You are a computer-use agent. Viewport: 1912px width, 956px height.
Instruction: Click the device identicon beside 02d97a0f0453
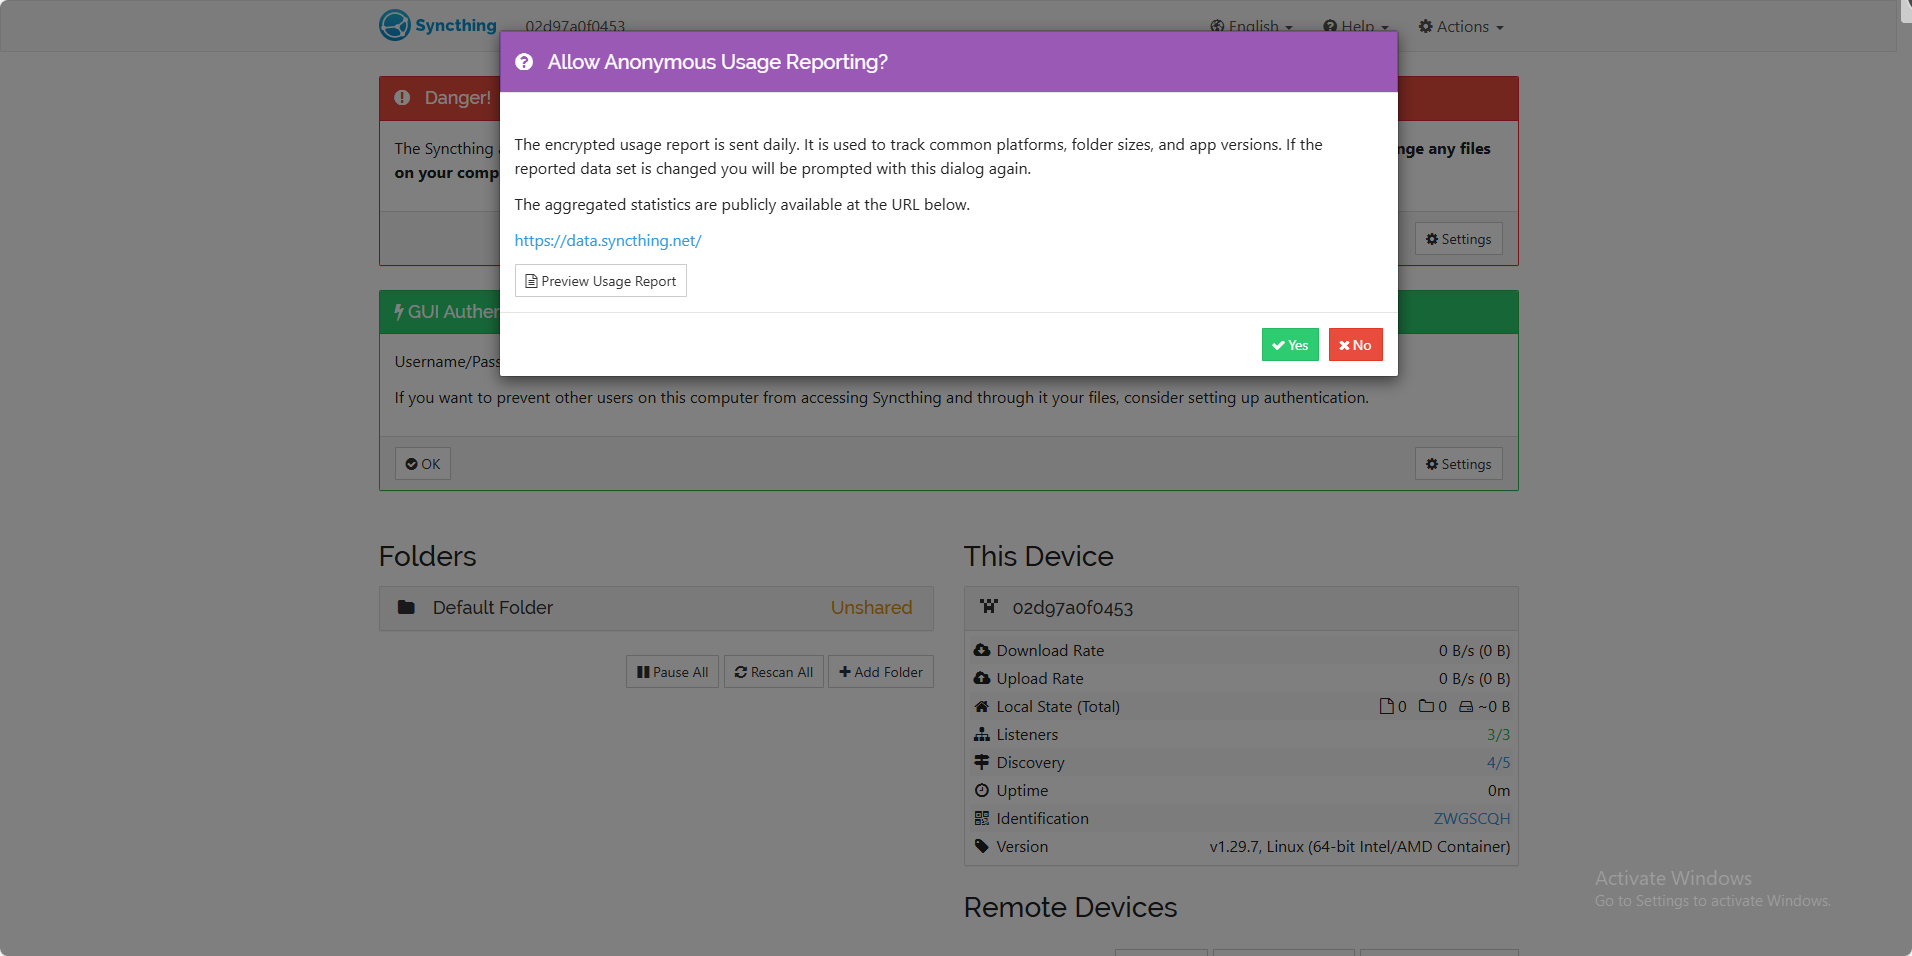pyautogui.click(x=989, y=606)
